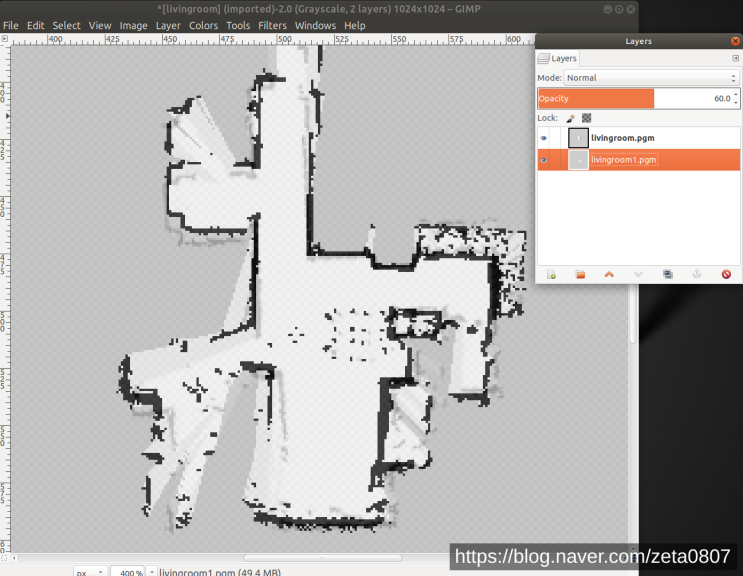
Task: Click the horizontal ruler at top
Action: pos(272,40)
